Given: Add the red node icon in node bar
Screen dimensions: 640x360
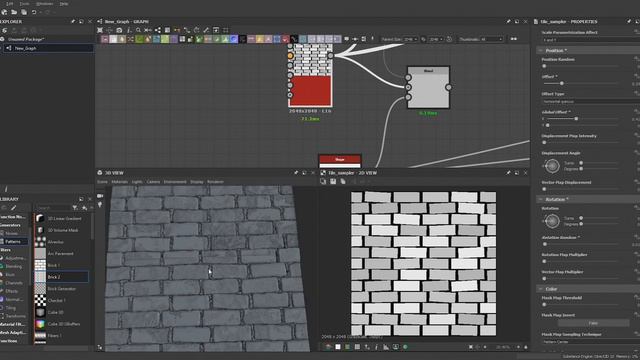Looking at the screenshot, I should coord(285,39).
